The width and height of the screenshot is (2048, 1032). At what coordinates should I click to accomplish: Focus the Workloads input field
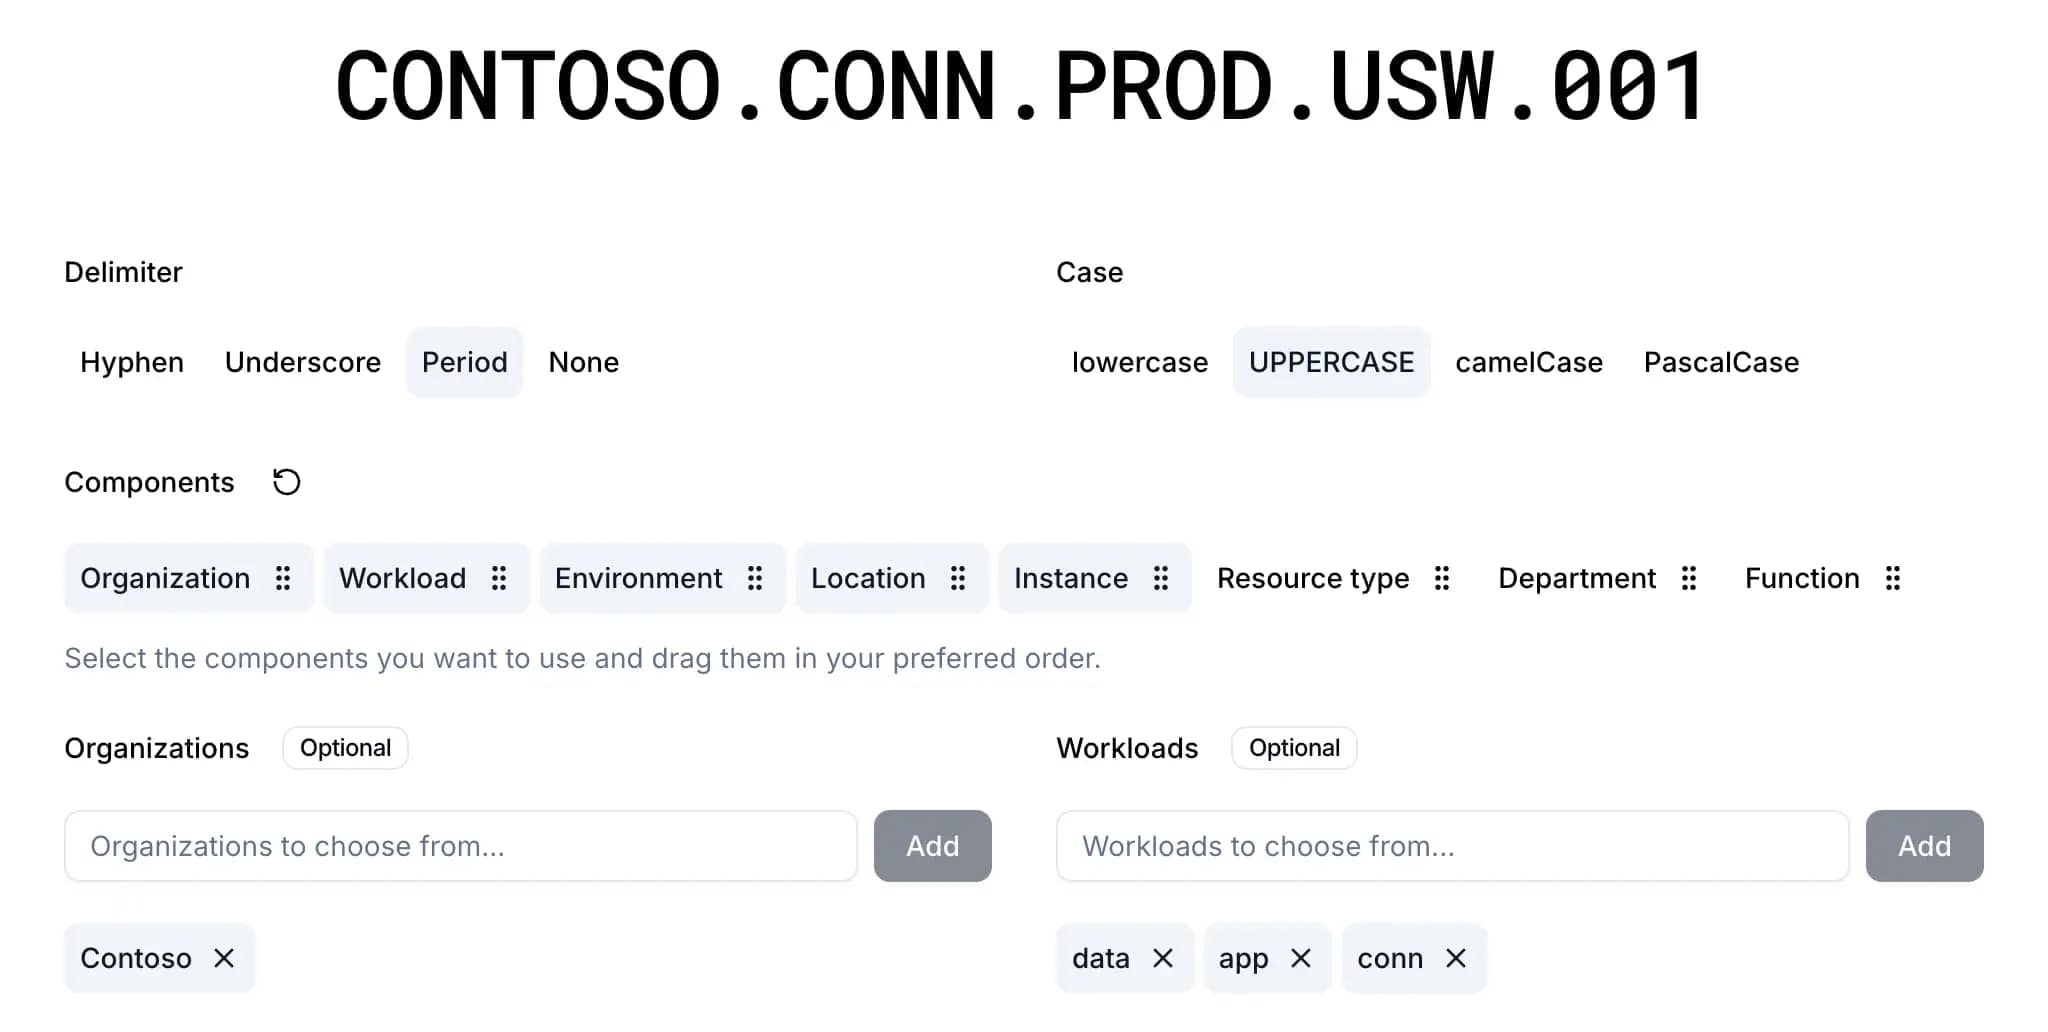(1450, 846)
